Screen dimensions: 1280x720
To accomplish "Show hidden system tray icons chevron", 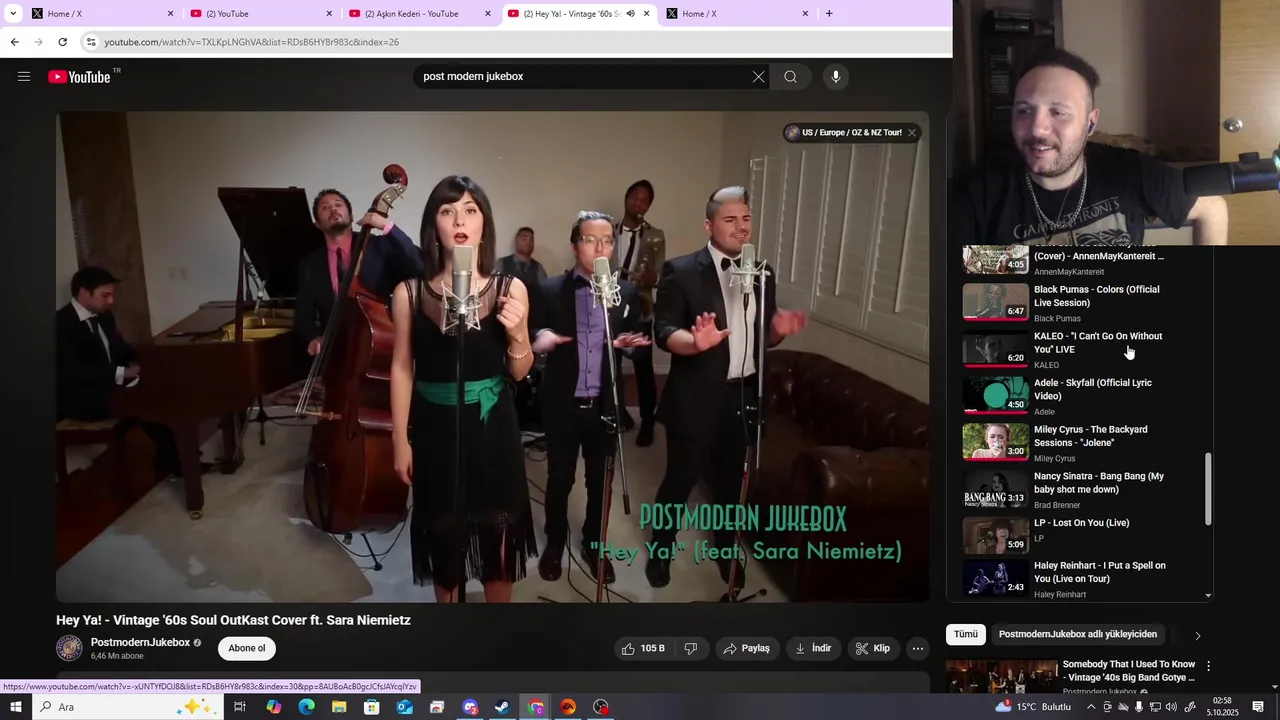I will (x=1091, y=707).
